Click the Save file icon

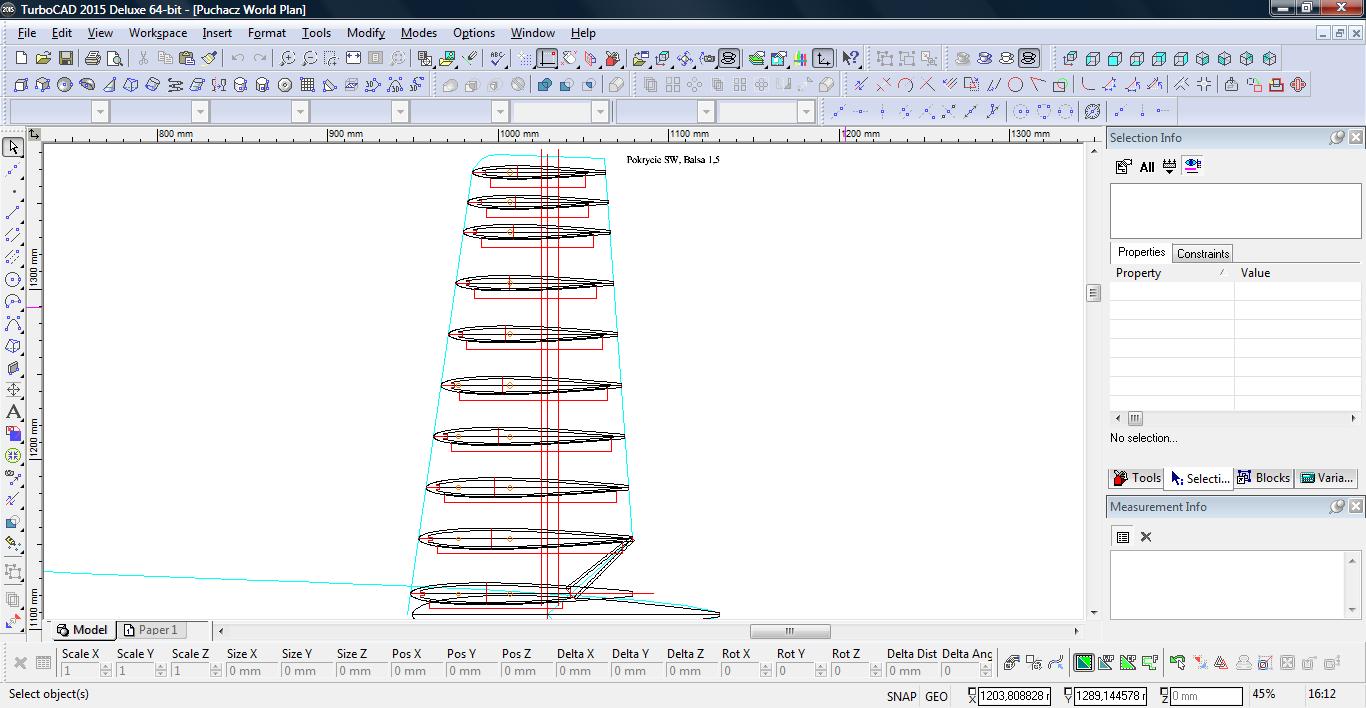pyautogui.click(x=66, y=59)
